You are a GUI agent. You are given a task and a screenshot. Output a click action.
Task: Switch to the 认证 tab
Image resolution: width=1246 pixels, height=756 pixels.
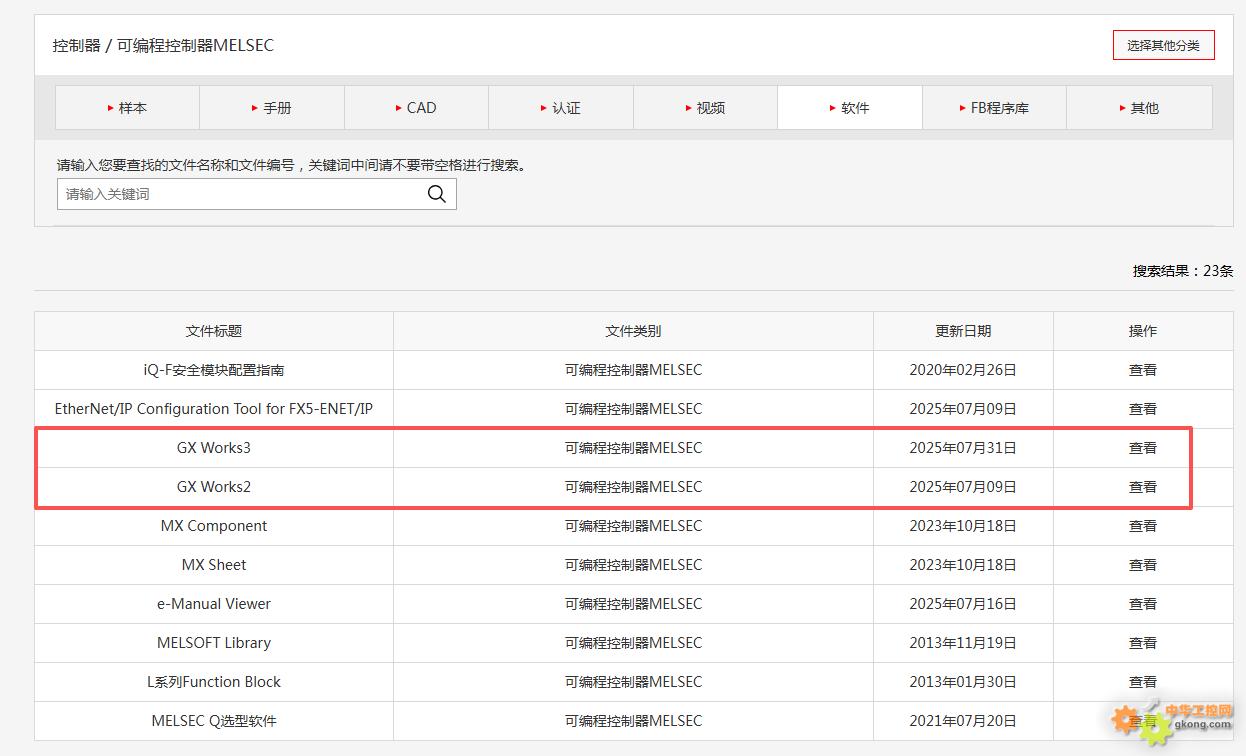coord(561,108)
